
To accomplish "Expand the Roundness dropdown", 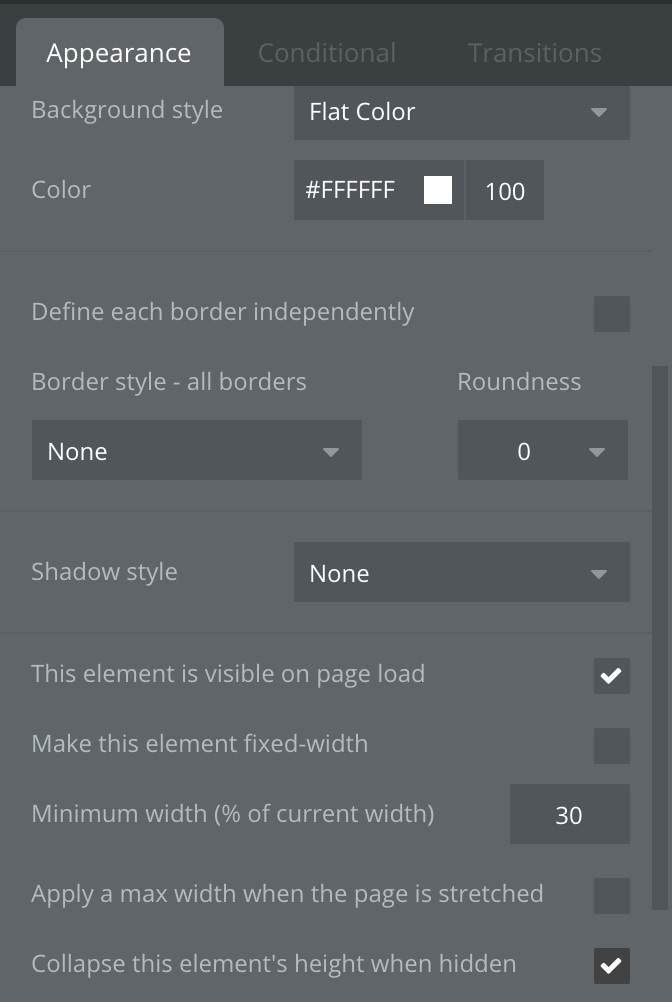I will [x=542, y=451].
